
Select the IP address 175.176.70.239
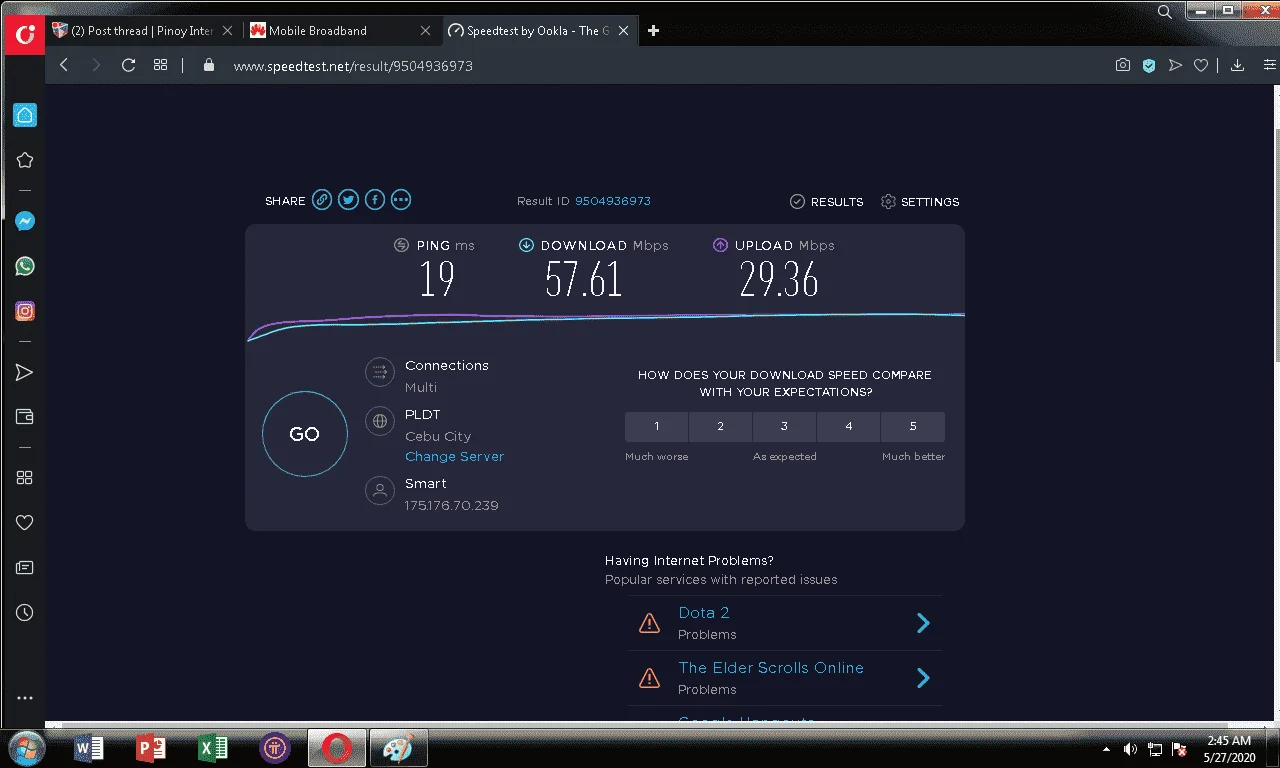pos(452,506)
